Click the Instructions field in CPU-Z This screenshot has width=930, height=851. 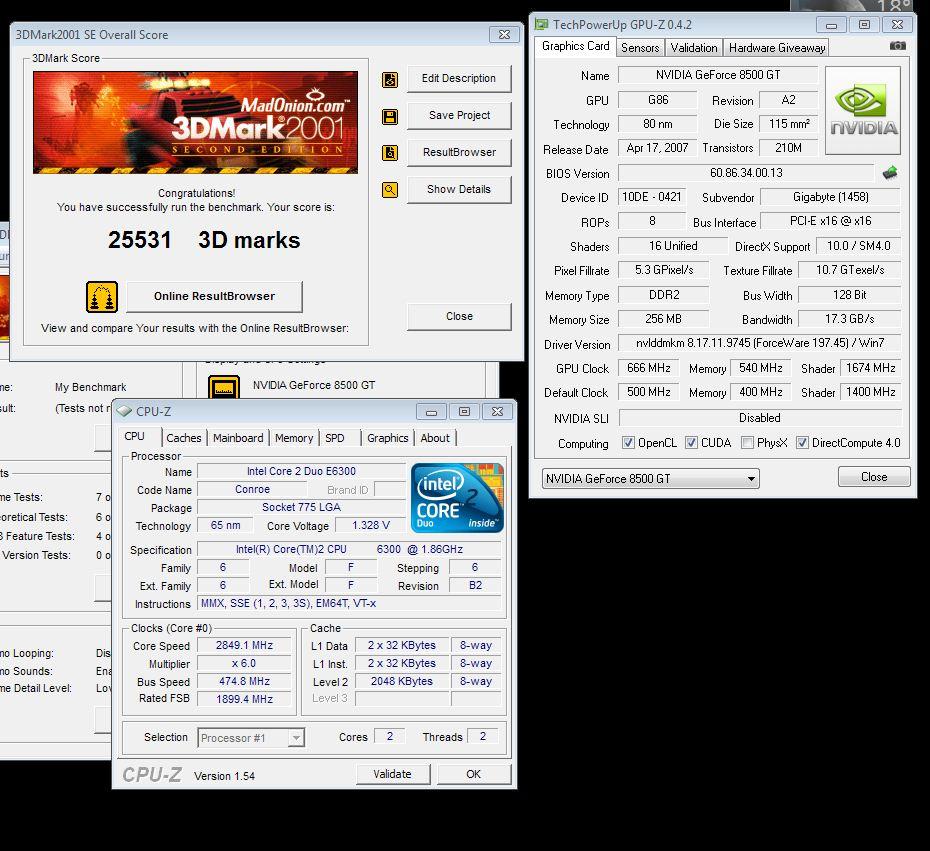pyautogui.click(x=349, y=603)
